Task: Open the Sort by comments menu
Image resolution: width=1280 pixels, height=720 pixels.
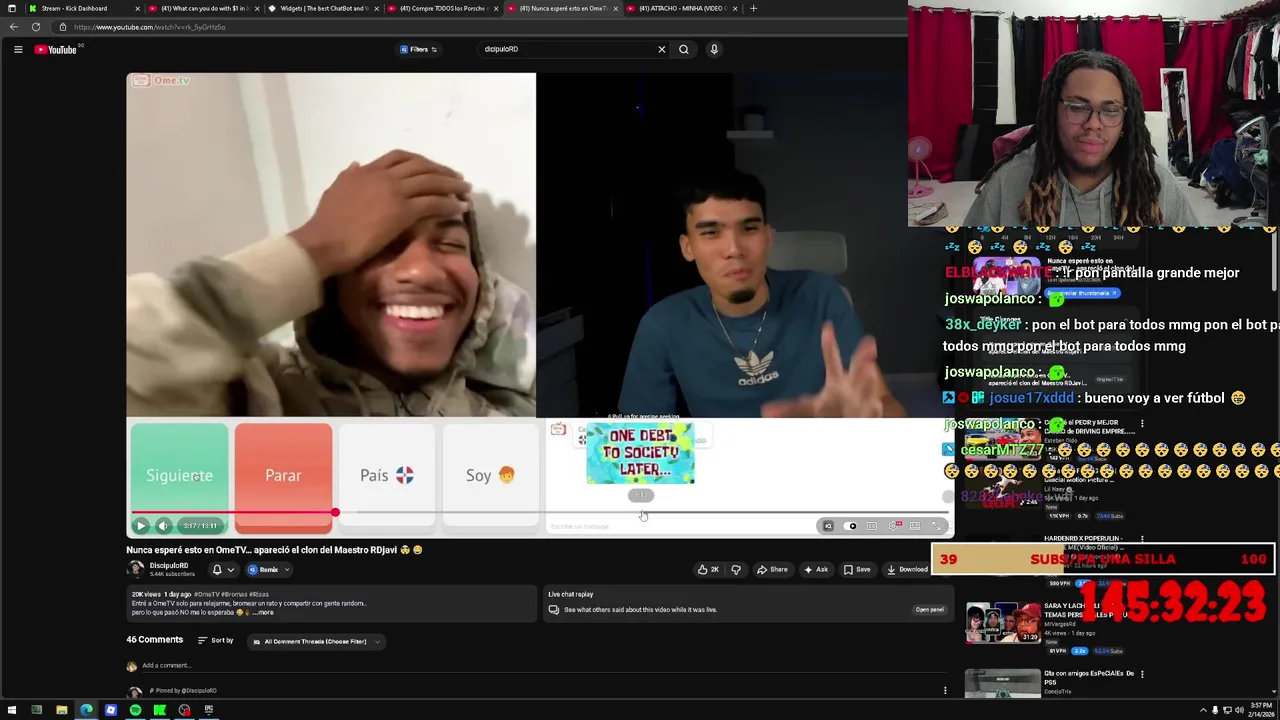Action: (x=216, y=640)
